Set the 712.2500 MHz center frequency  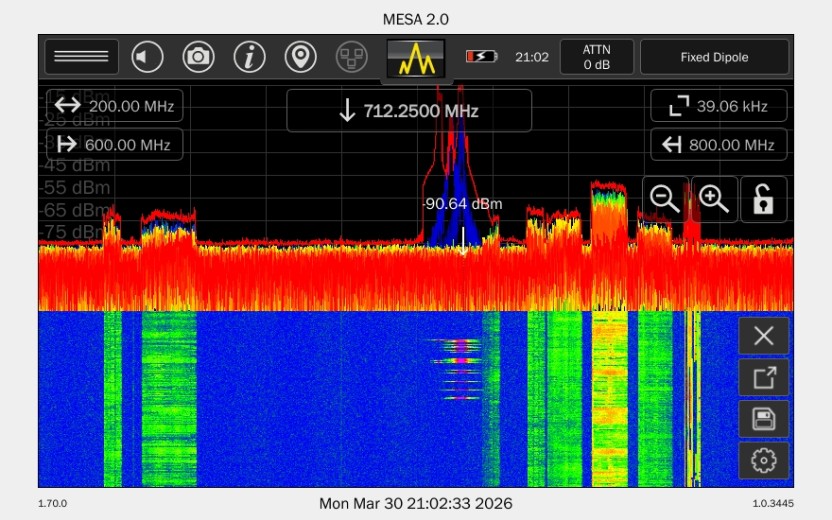[x=408, y=111]
